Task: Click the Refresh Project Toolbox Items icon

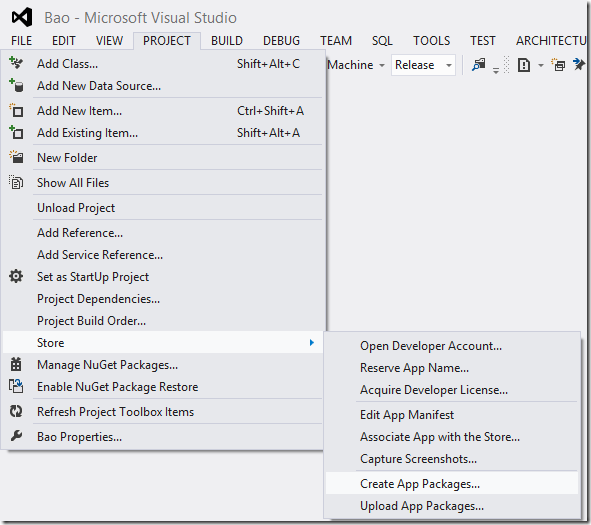Action: click(16, 411)
